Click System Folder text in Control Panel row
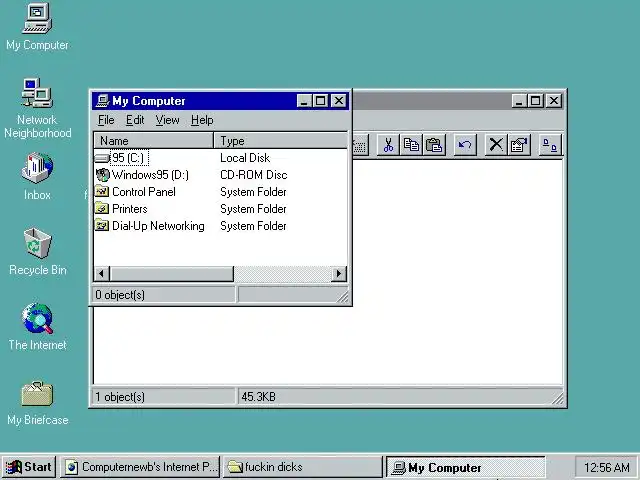640x480 pixels. click(x=253, y=192)
